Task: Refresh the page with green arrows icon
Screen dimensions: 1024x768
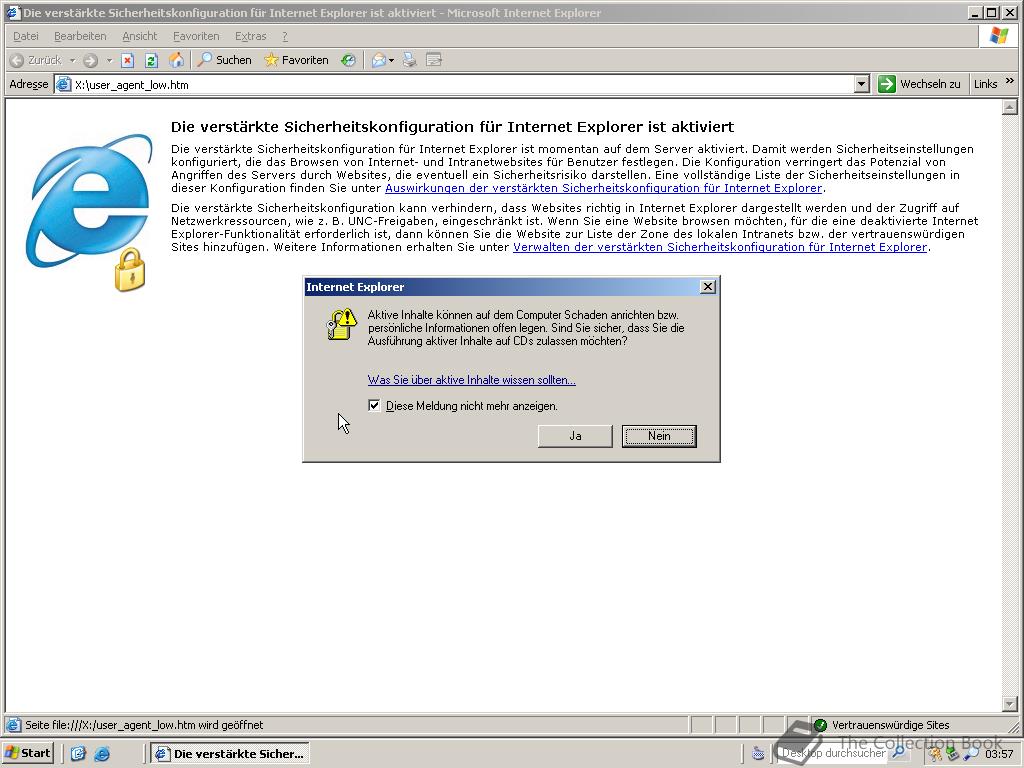Action: 152,60
